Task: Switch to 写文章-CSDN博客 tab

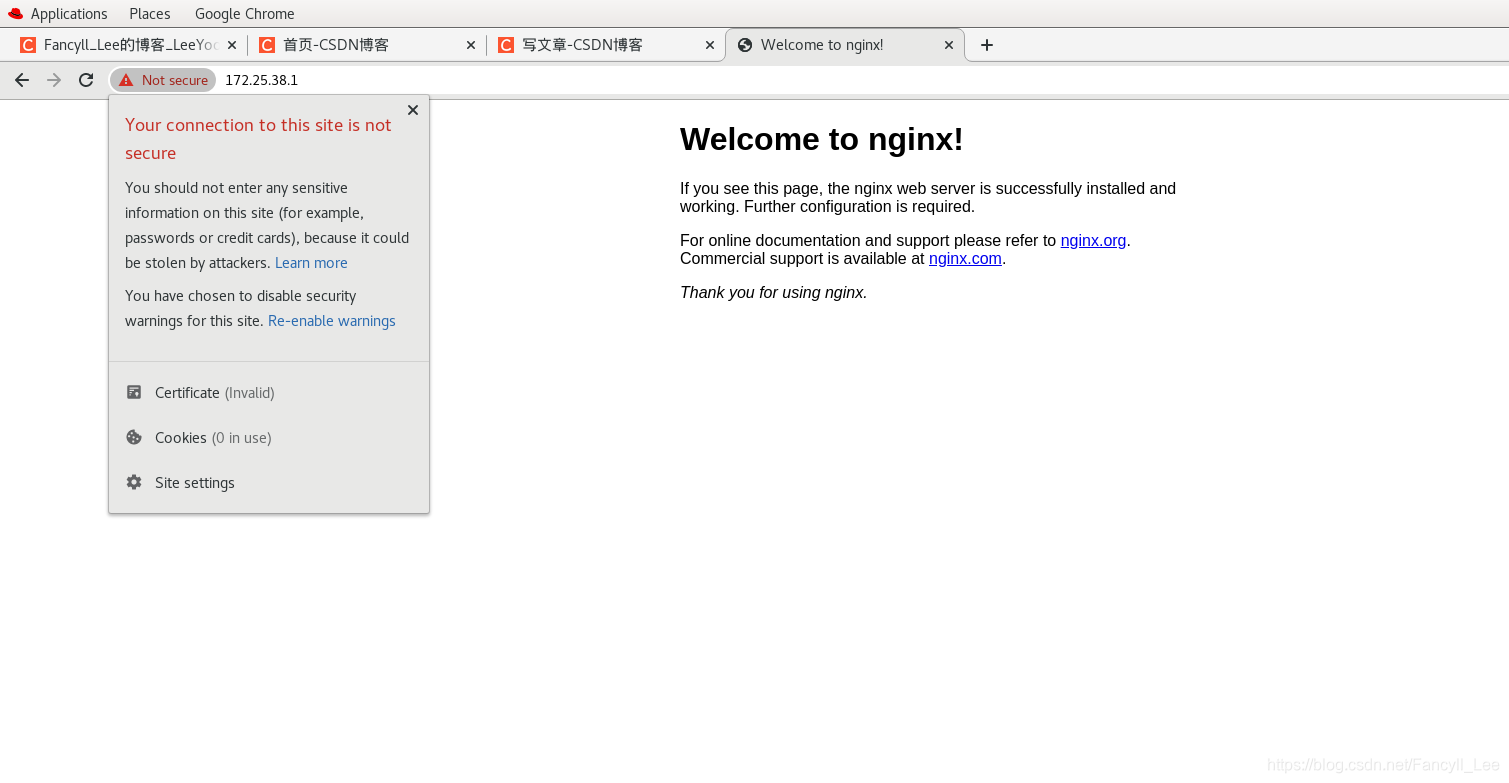Action: (x=606, y=45)
